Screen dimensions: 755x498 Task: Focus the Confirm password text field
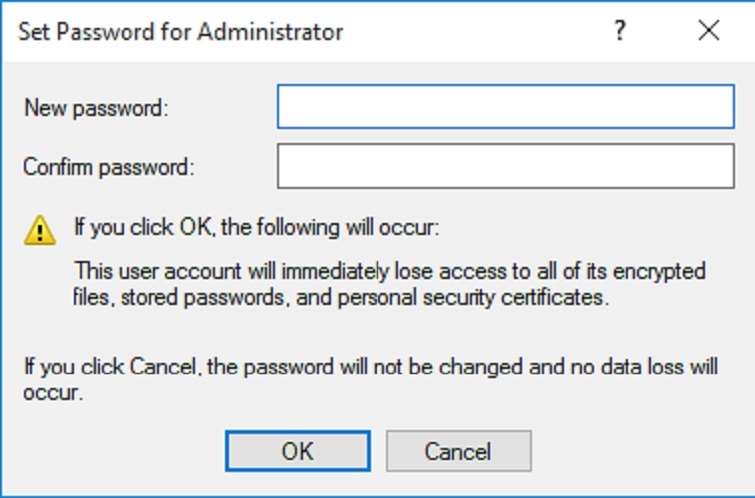click(x=505, y=167)
